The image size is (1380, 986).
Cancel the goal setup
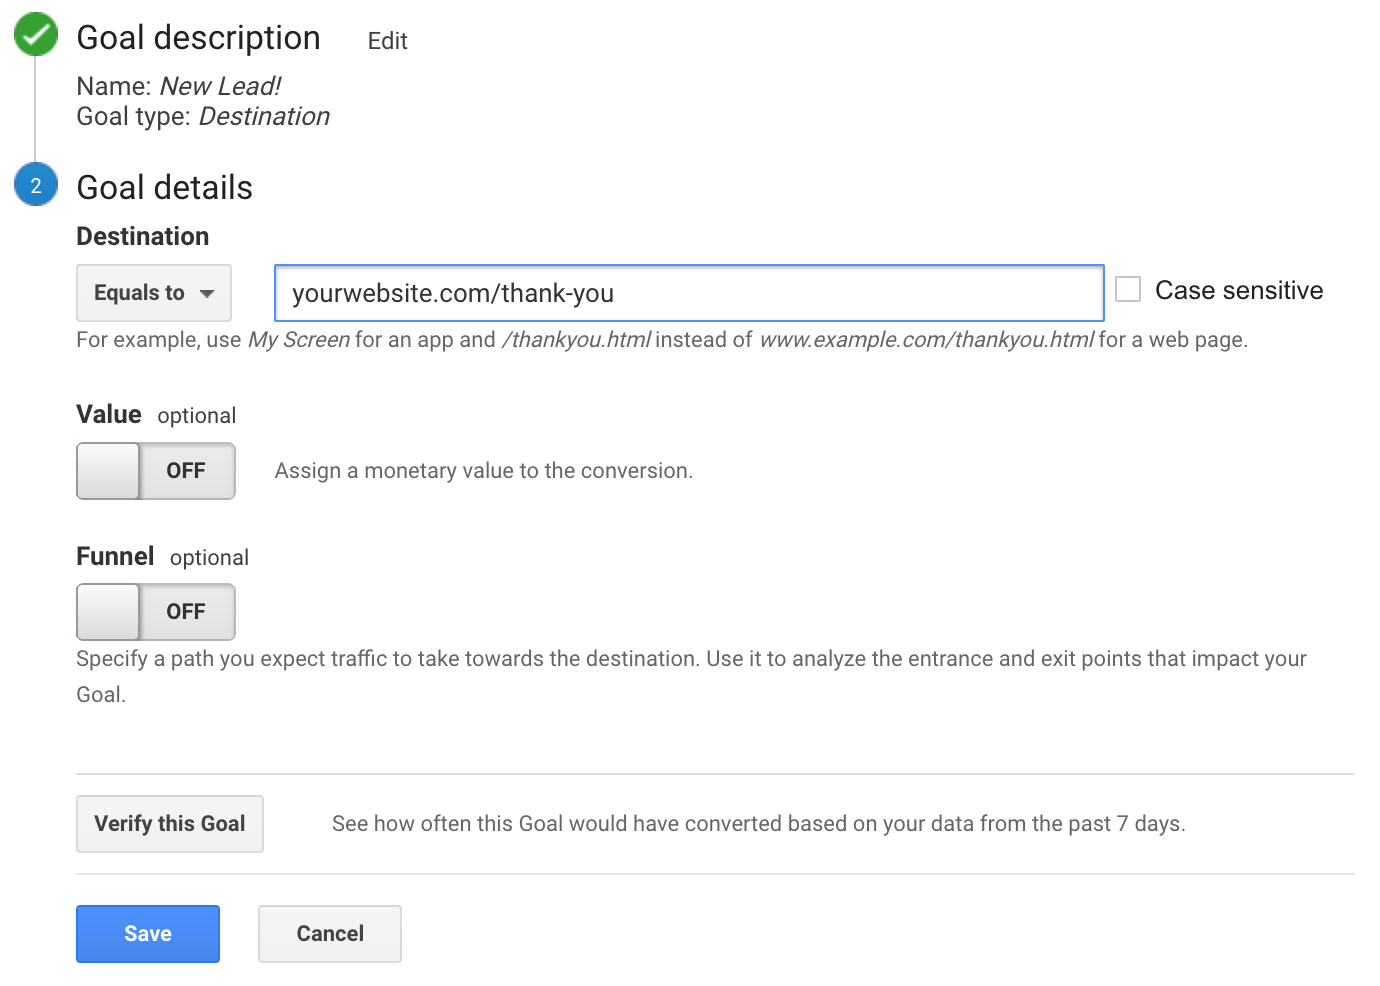[x=330, y=934]
